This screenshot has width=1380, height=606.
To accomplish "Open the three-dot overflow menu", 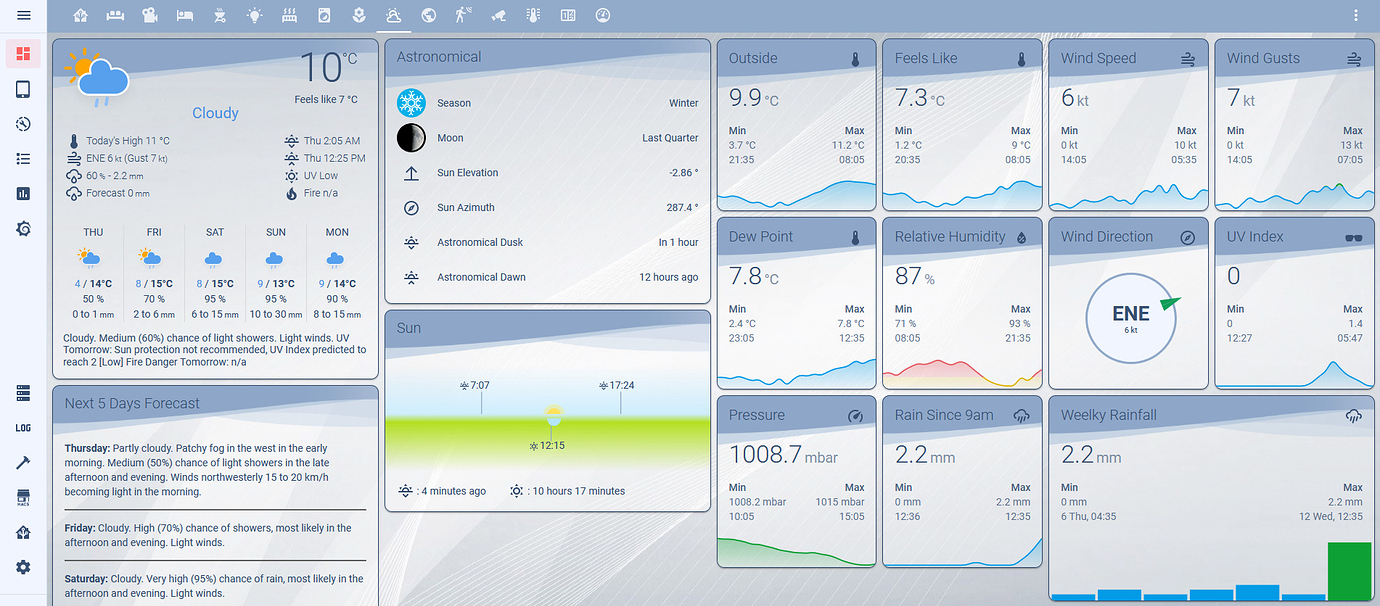I will (1356, 15).
